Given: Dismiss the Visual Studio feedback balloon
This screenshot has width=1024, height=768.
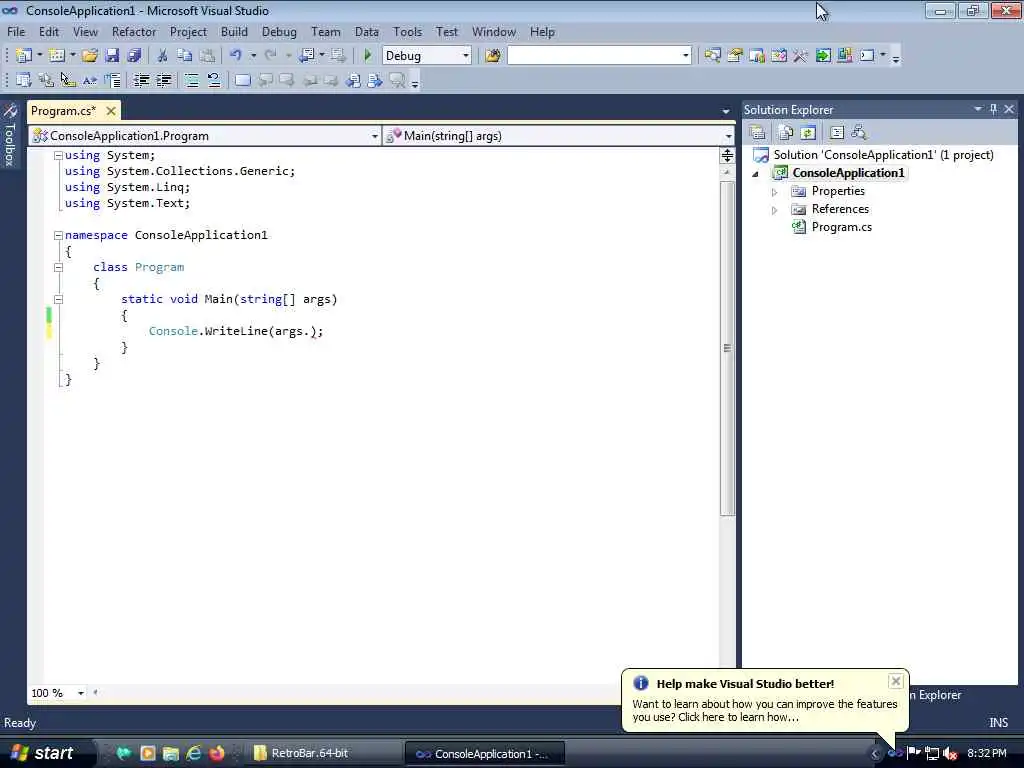Looking at the screenshot, I should pyautogui.click(x=895, y=681).
